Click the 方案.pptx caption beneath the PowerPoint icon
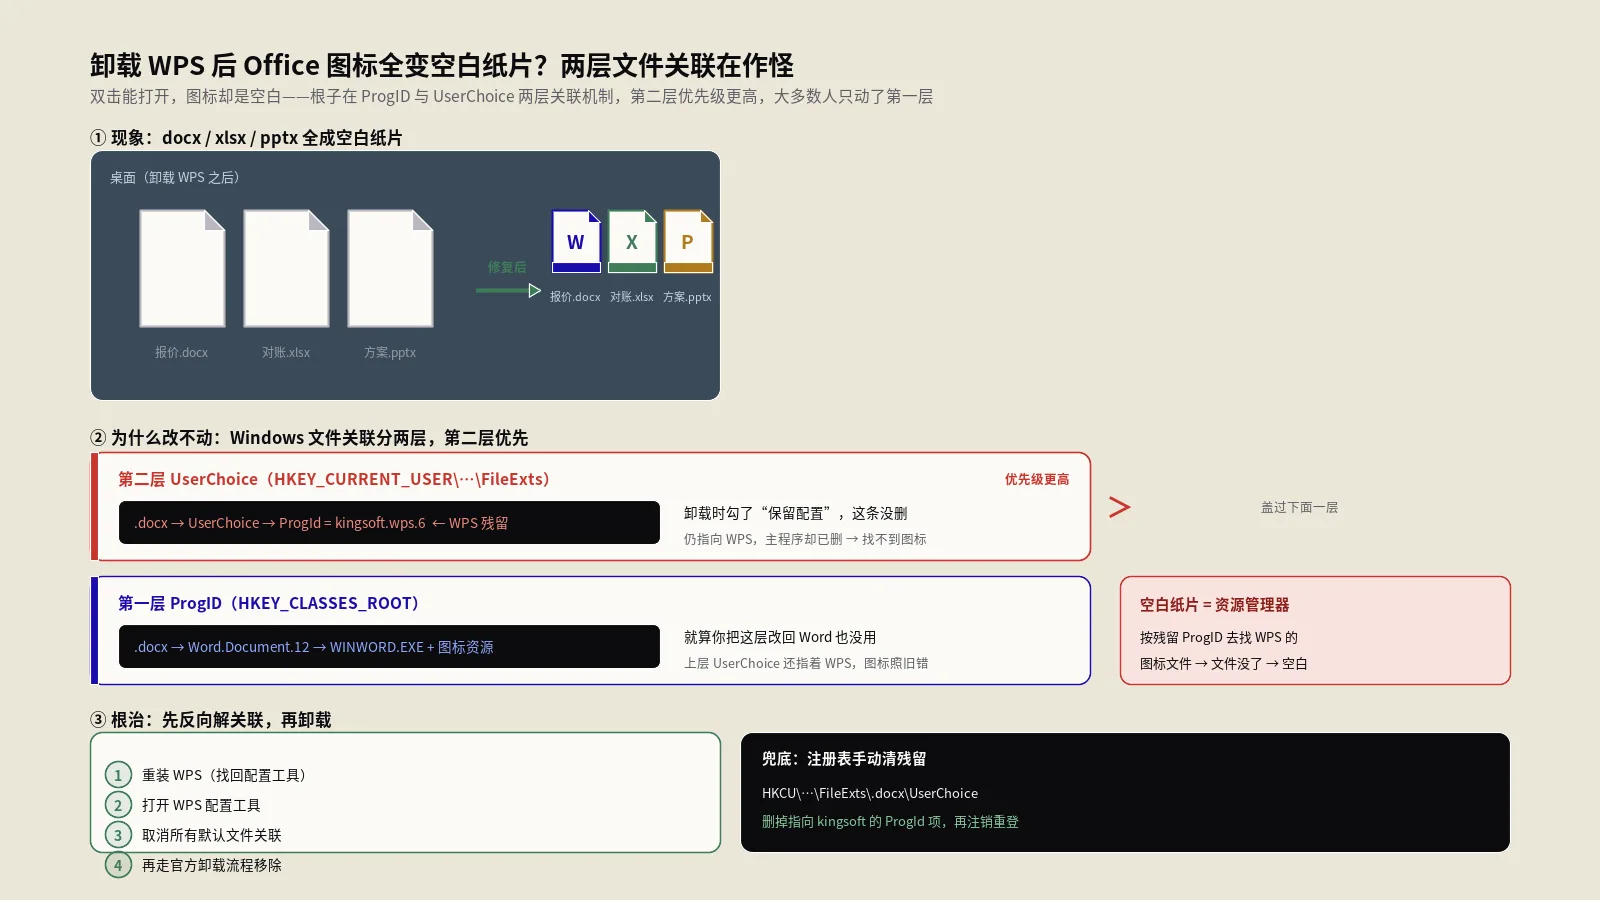The height and width of the screenshot is (900, 1600). (687, 297)
